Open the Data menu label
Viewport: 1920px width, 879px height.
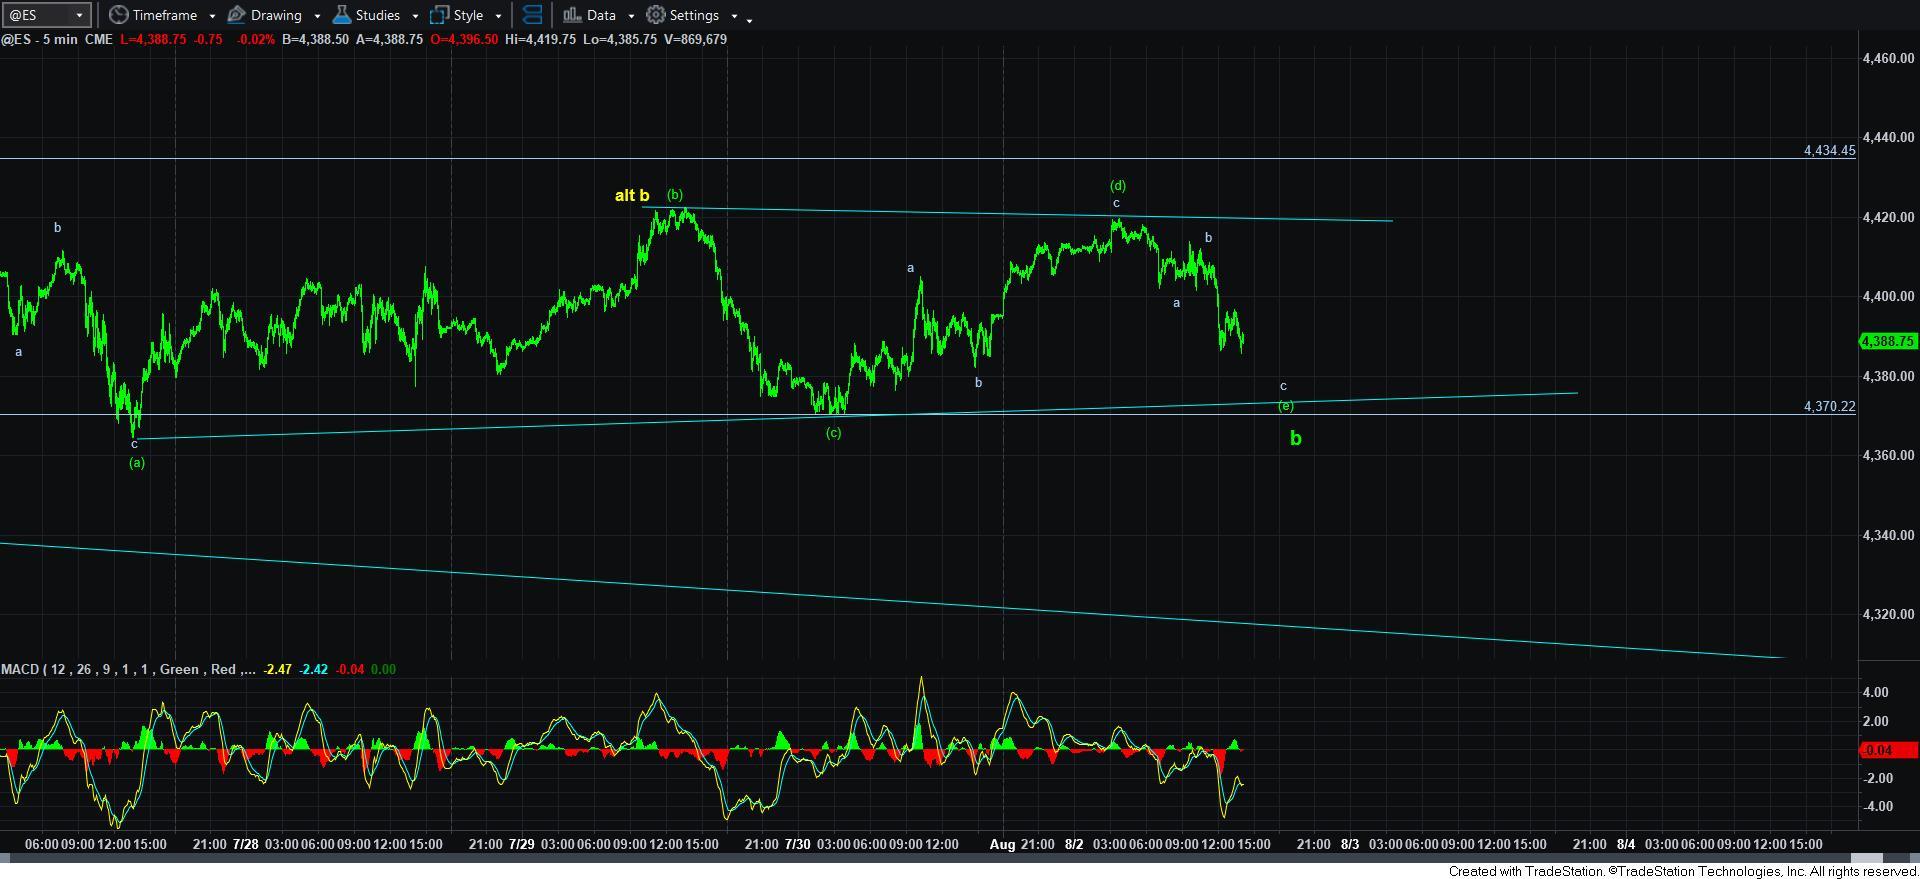(601, 15)
